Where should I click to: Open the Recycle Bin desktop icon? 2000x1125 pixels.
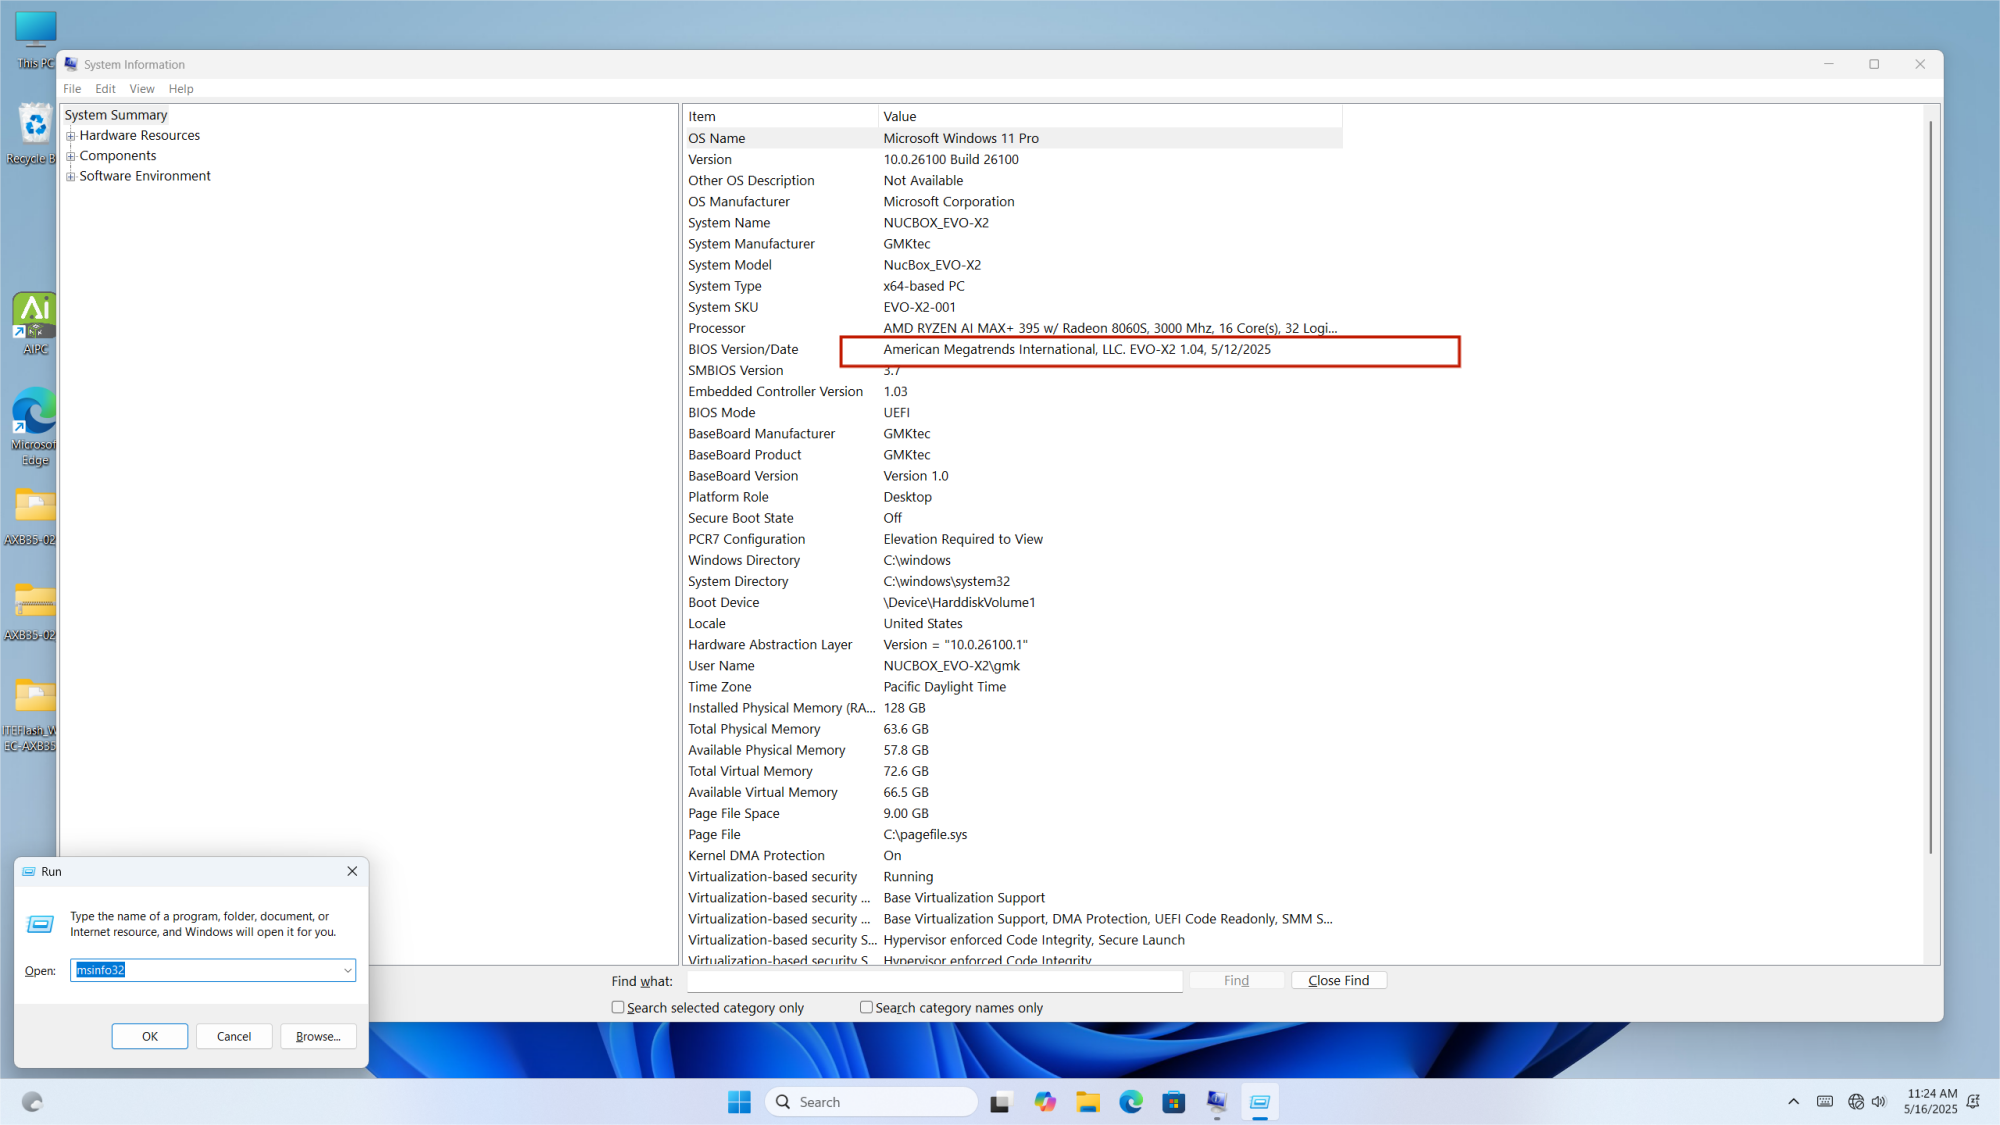click(x=34, y=133)
